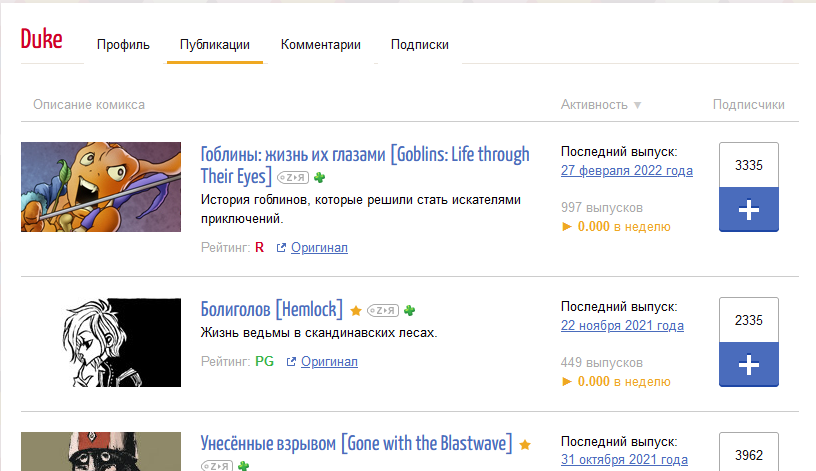Open last issue dated 22 ноября 2021 года

pos(622,326)
